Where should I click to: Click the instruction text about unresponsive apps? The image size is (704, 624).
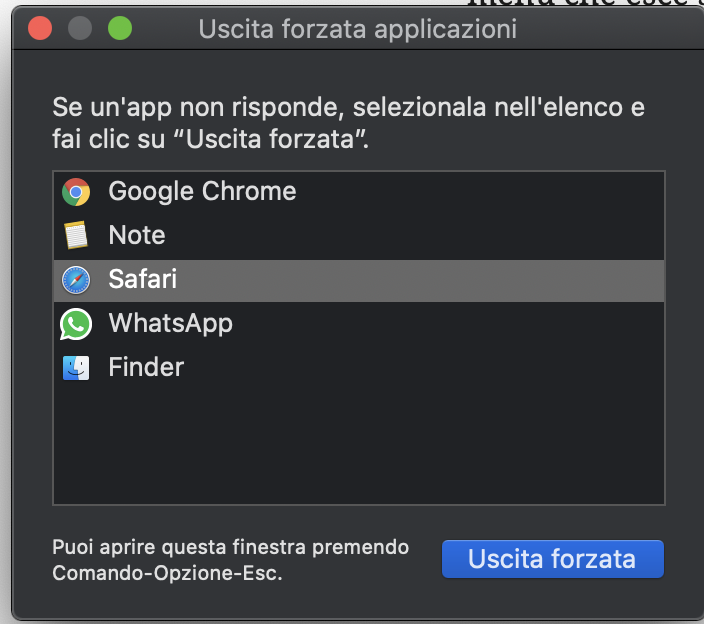coord(348,123)
